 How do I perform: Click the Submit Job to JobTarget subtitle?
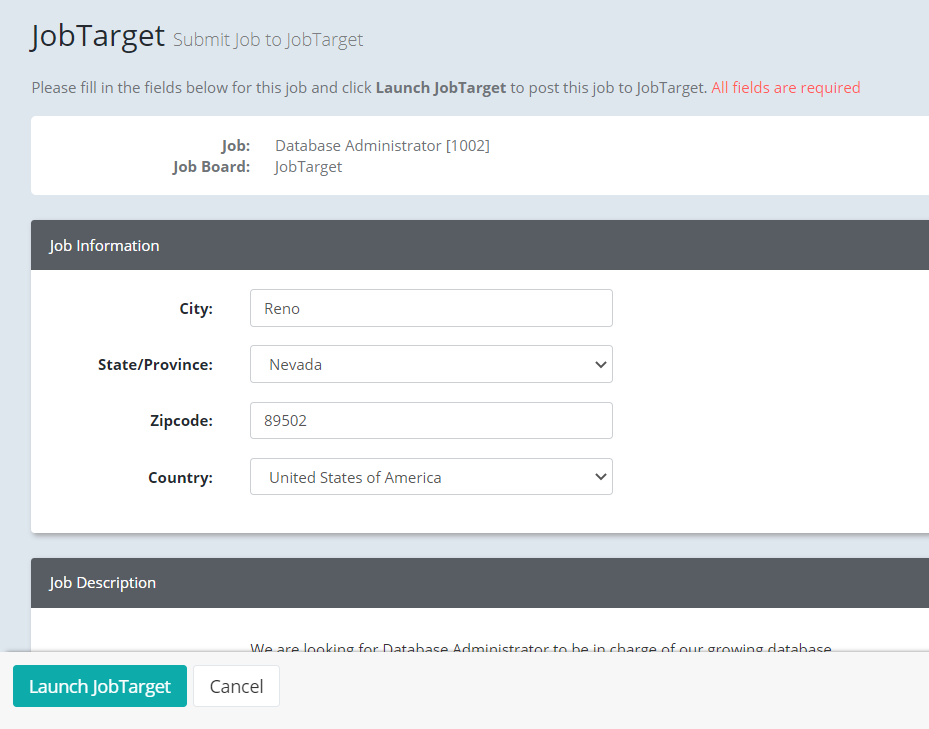click(x=268, y=39)
